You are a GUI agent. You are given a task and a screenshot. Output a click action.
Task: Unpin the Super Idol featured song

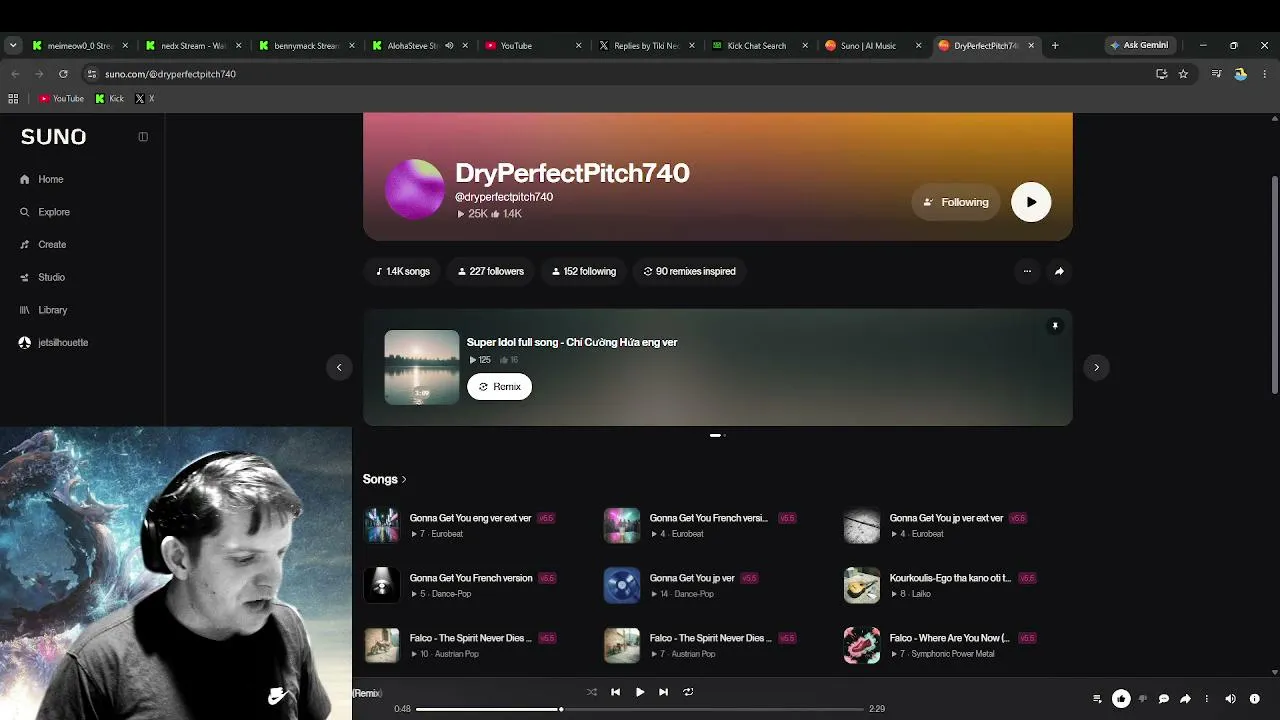point(1054,326)
